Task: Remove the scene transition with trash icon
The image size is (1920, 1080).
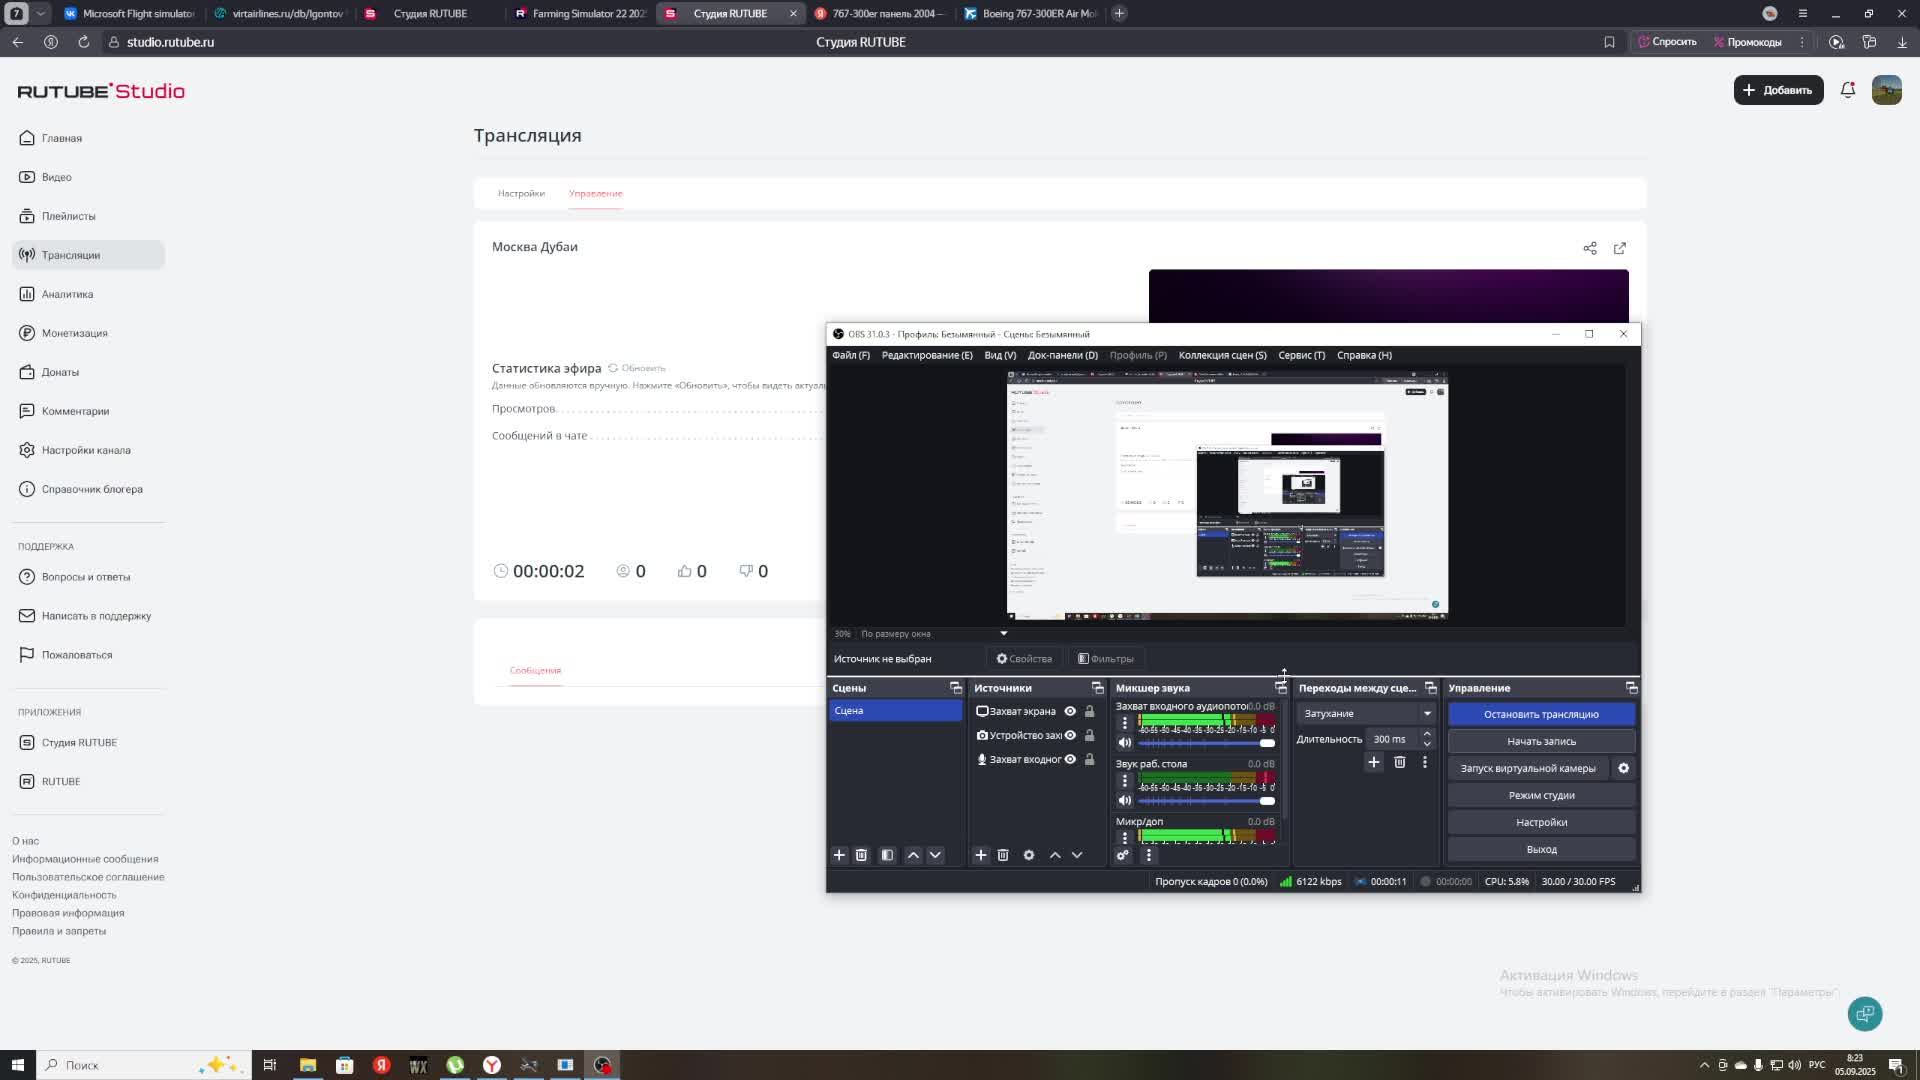Action: (x=1400, y=762)
